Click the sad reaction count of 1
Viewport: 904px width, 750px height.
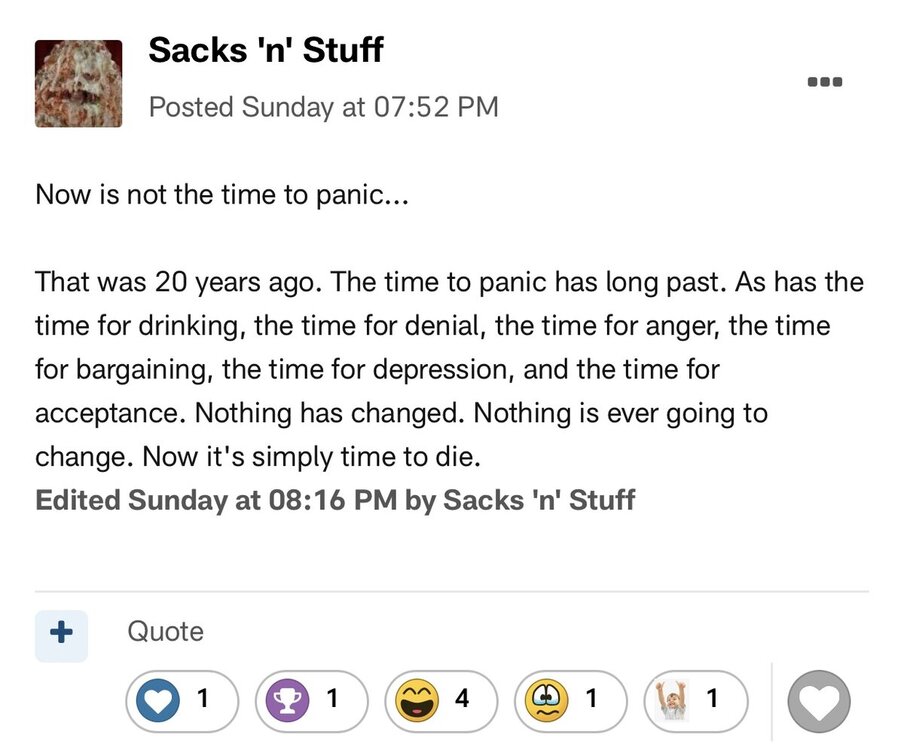coord(591,699)
